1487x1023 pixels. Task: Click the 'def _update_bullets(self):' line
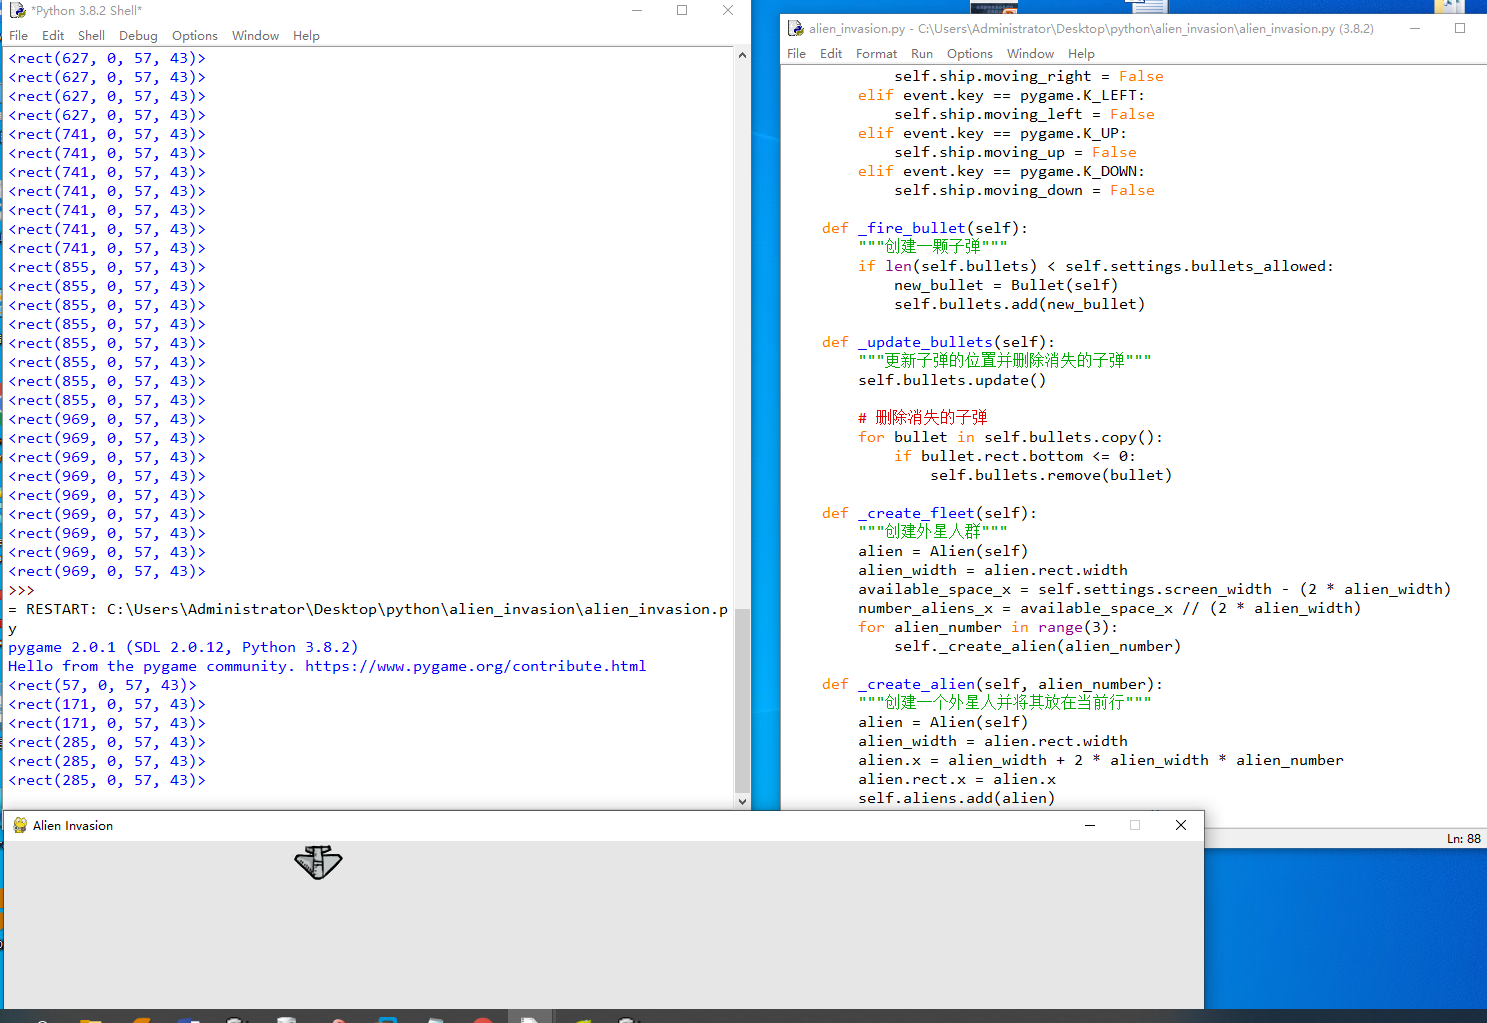[938, 342]
